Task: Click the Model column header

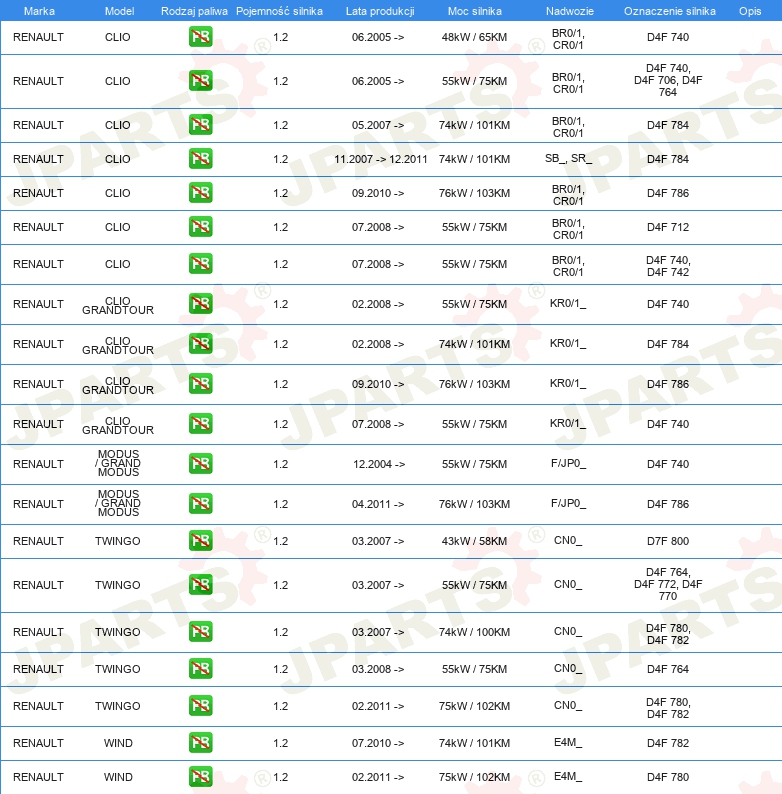Action: pyautogui.click(x=119, y=11)
